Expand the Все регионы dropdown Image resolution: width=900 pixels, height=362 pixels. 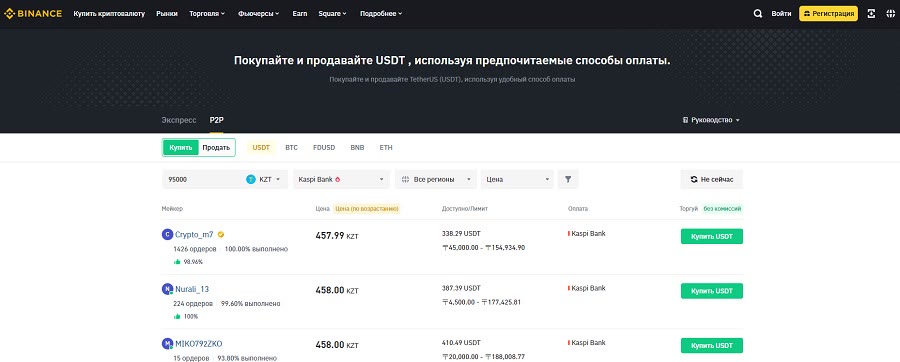pos(436,179)
